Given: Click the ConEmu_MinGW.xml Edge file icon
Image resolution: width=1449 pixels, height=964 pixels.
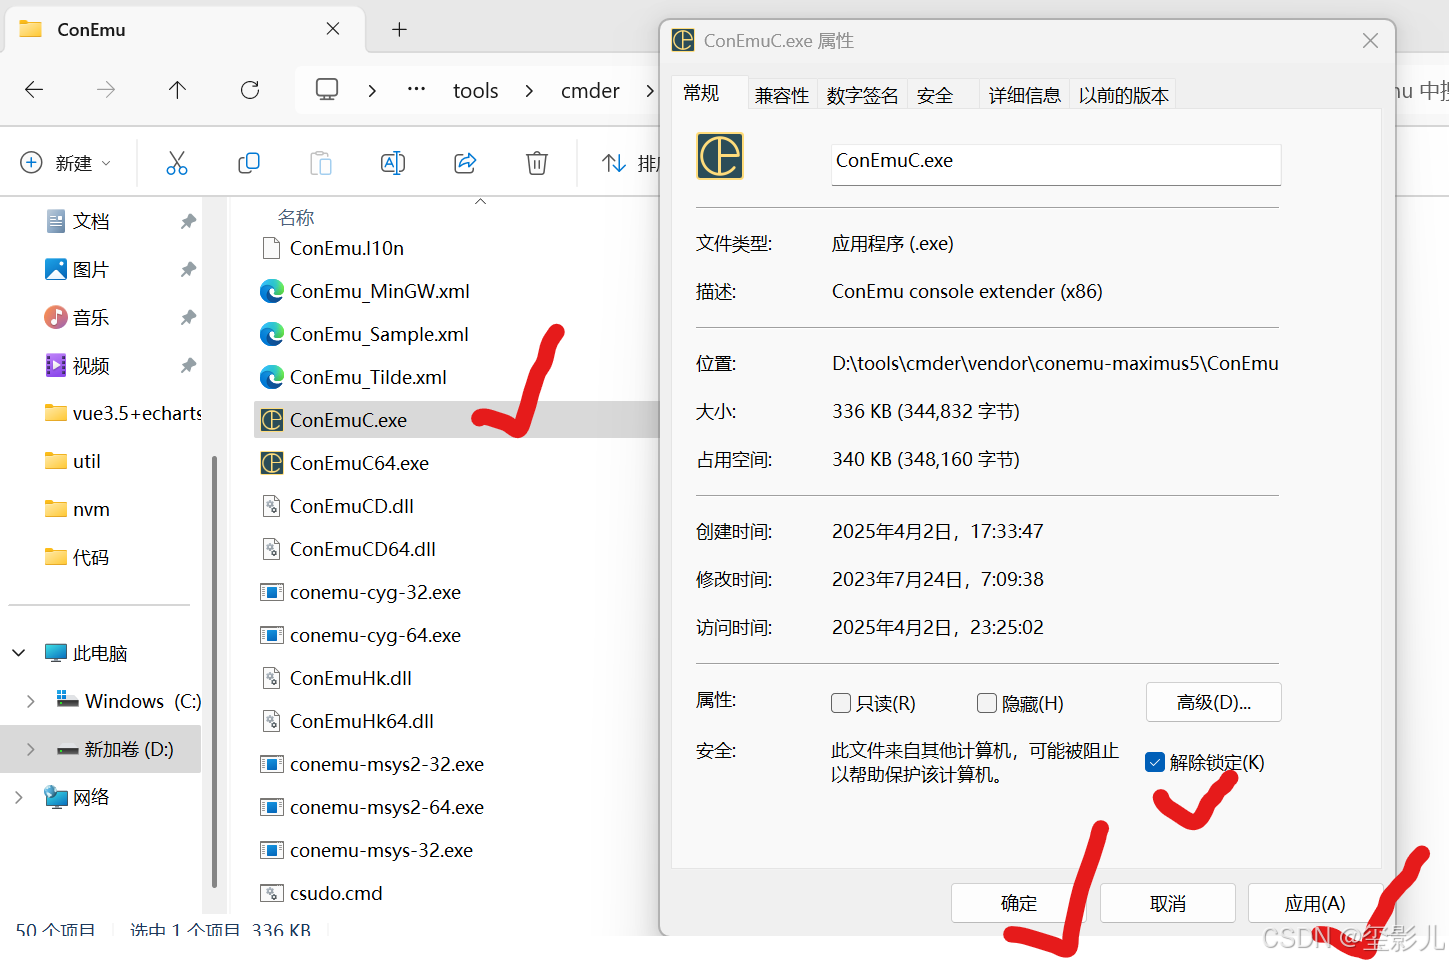Looking at the screenshot, I should tap(272, 291).
